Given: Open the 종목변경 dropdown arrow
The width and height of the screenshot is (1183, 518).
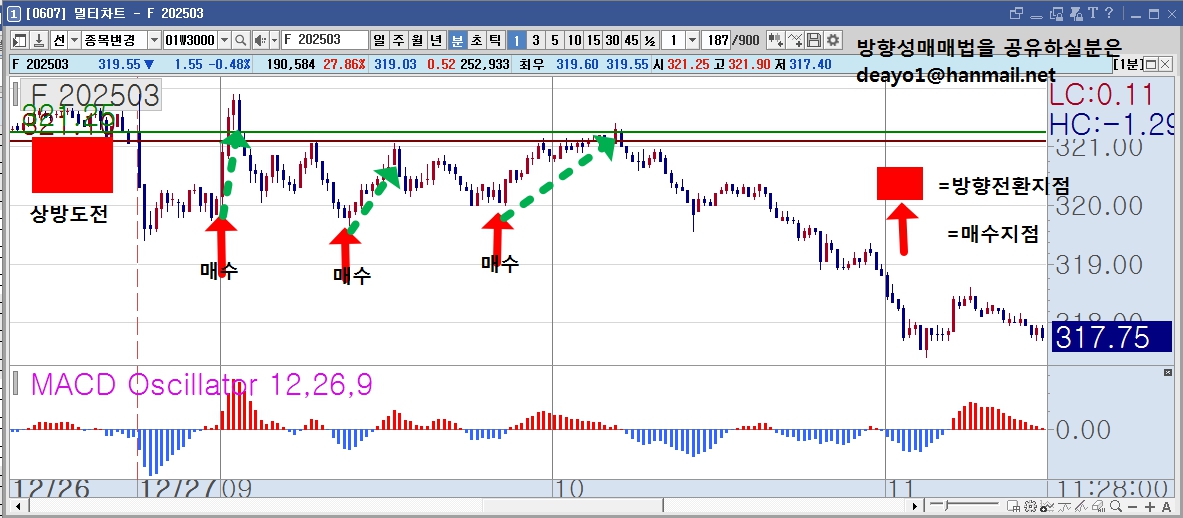Looking at the screenshot, I should click(154, 40).
